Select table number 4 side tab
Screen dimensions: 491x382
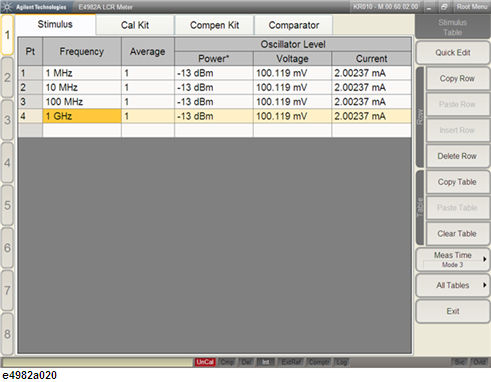(7, 163)
